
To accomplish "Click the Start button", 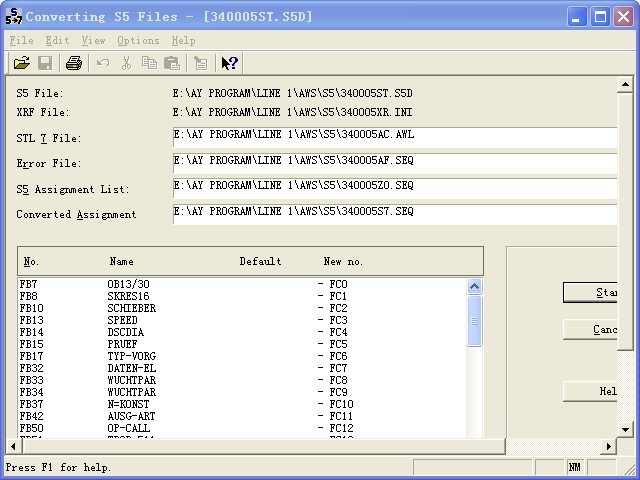I will coord(590,292).
